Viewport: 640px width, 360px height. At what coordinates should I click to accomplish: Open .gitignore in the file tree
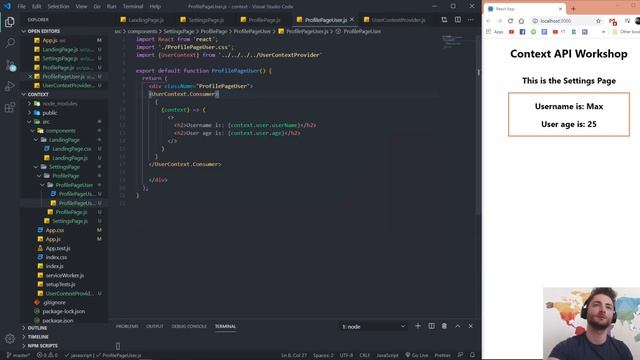(x=54, y=302)
